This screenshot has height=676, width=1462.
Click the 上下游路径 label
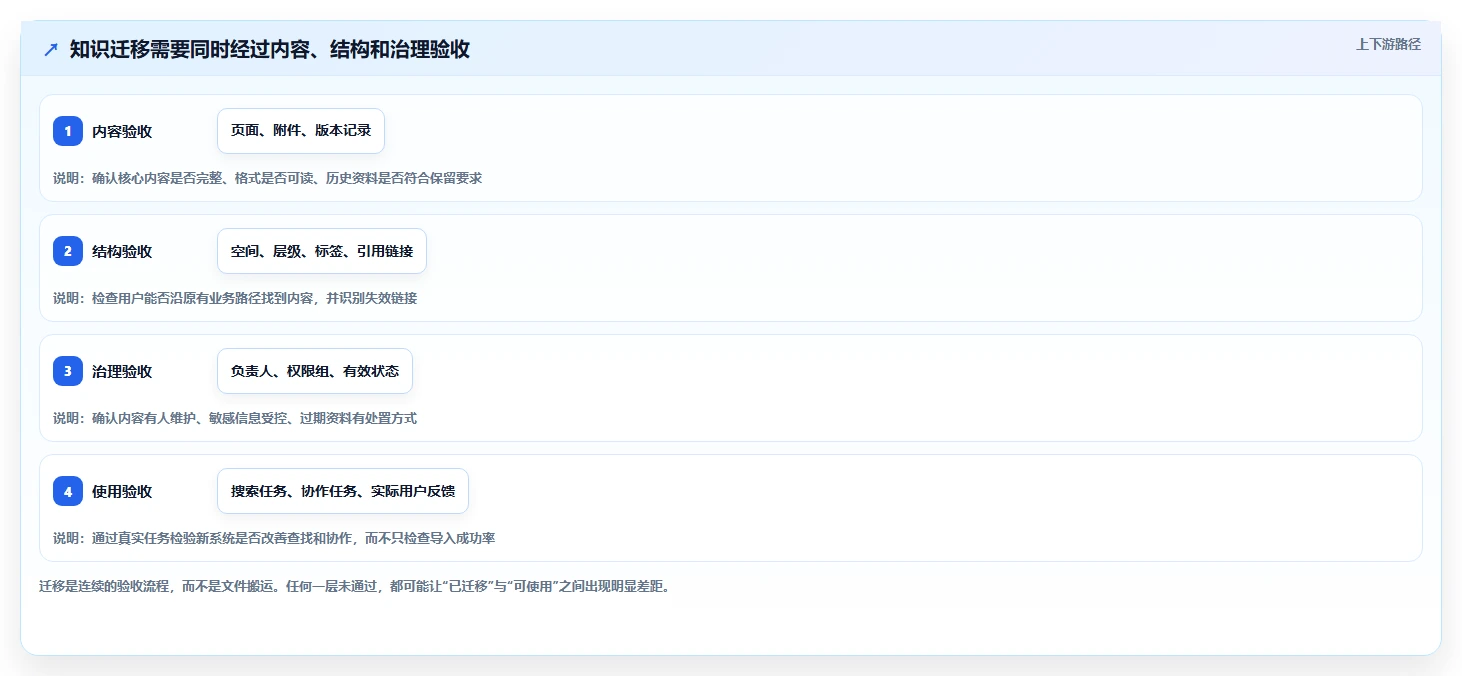point(1388,44)
